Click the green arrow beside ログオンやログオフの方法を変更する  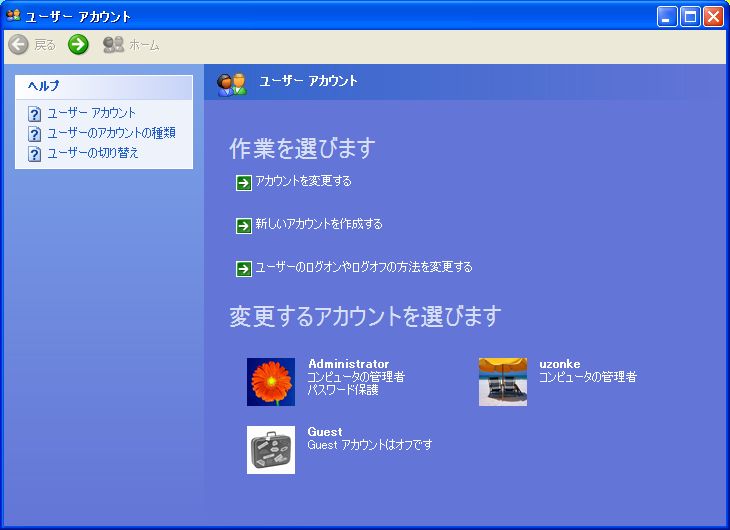click(x=243, y=269)
